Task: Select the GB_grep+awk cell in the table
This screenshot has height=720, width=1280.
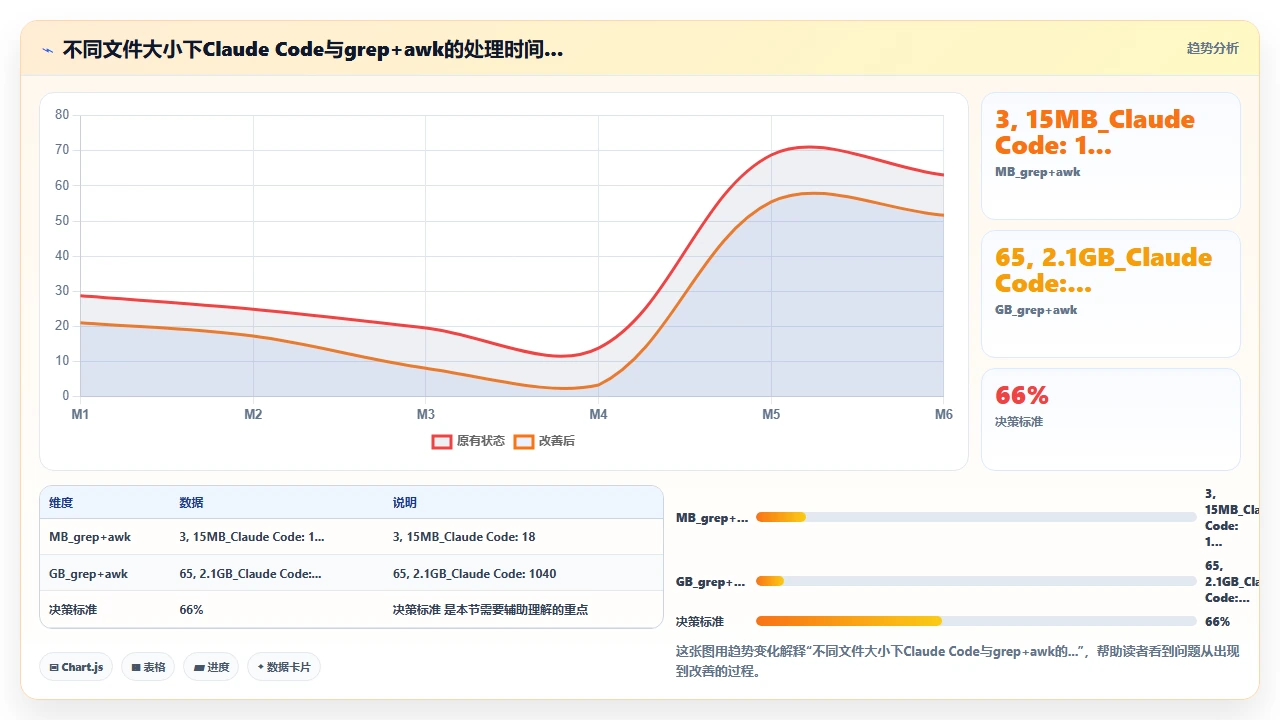Action: click(x=89, y=574)
